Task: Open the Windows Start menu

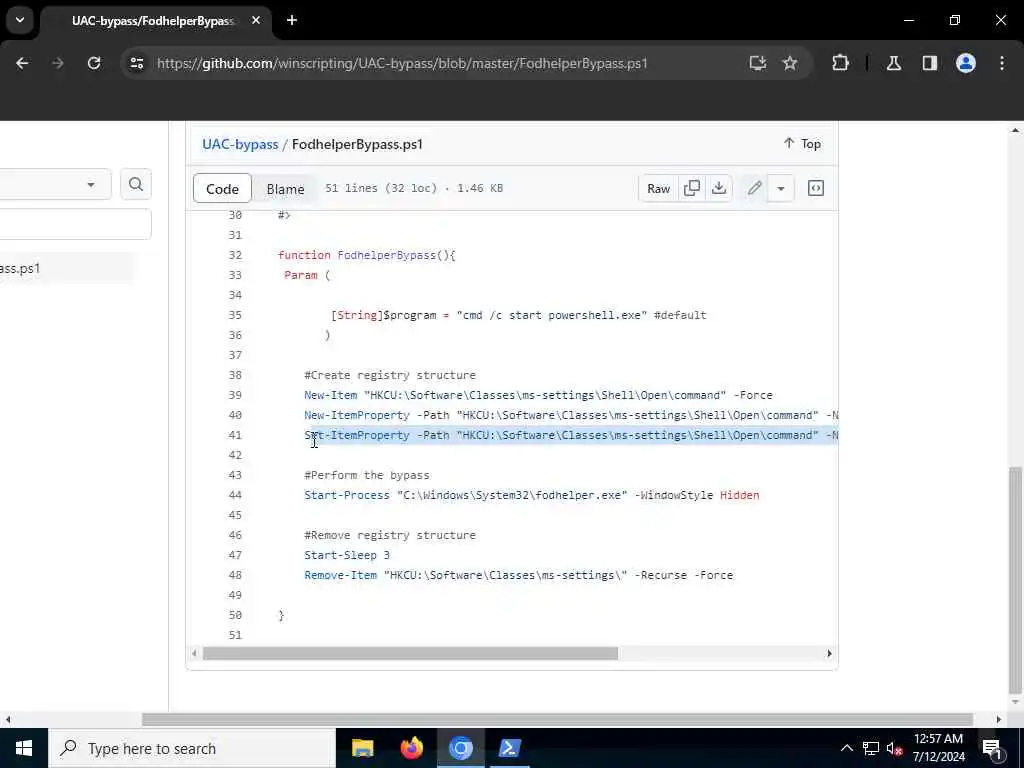Action: pyautogui.click(x=24, y=748)
